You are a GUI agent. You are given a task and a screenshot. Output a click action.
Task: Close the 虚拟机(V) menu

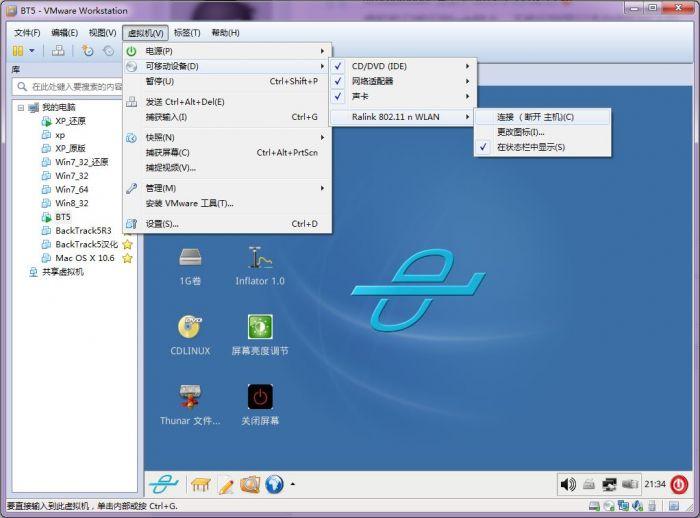click(146, 33)
